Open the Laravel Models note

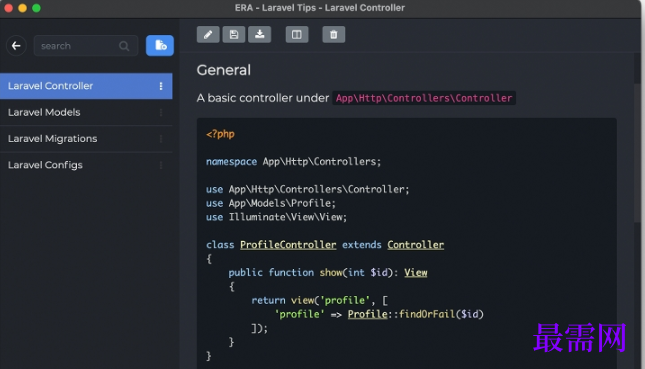point(86,112)
